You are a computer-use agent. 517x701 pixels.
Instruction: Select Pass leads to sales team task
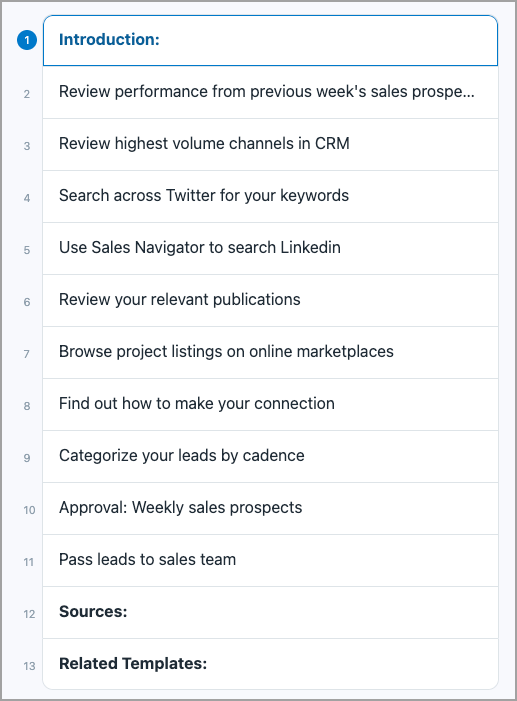point(270,560)
